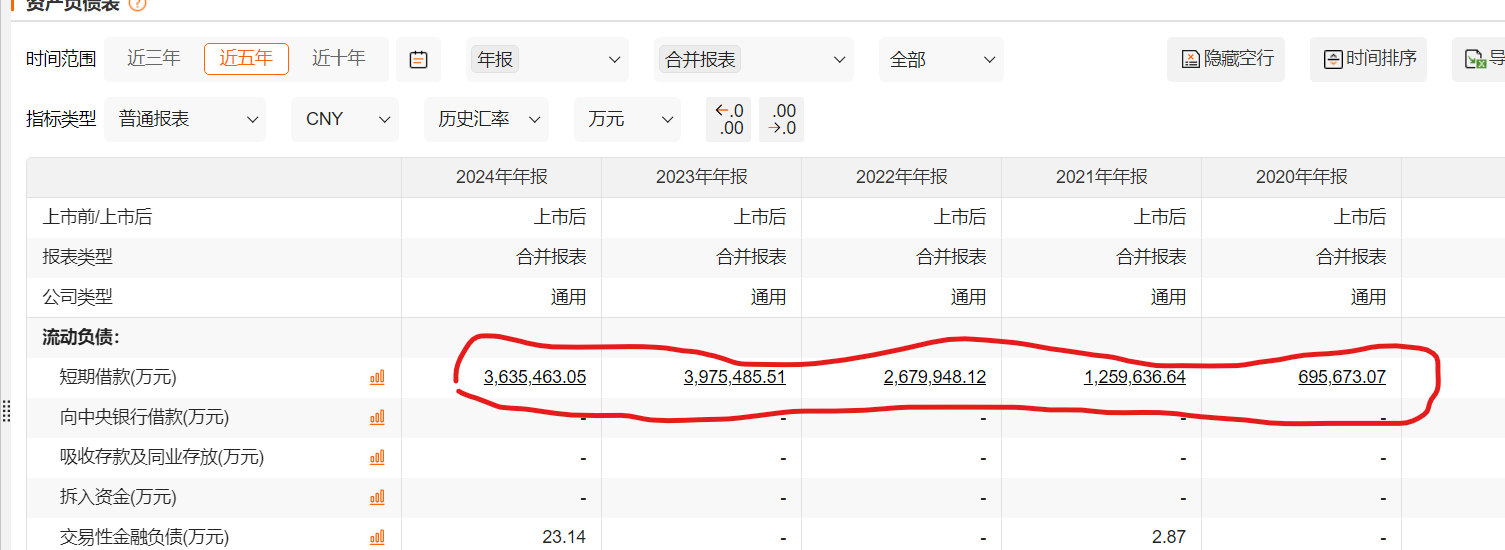Click the 上市前/上市后 row label
1505x550 pixels.
click(x=97, y=218)
